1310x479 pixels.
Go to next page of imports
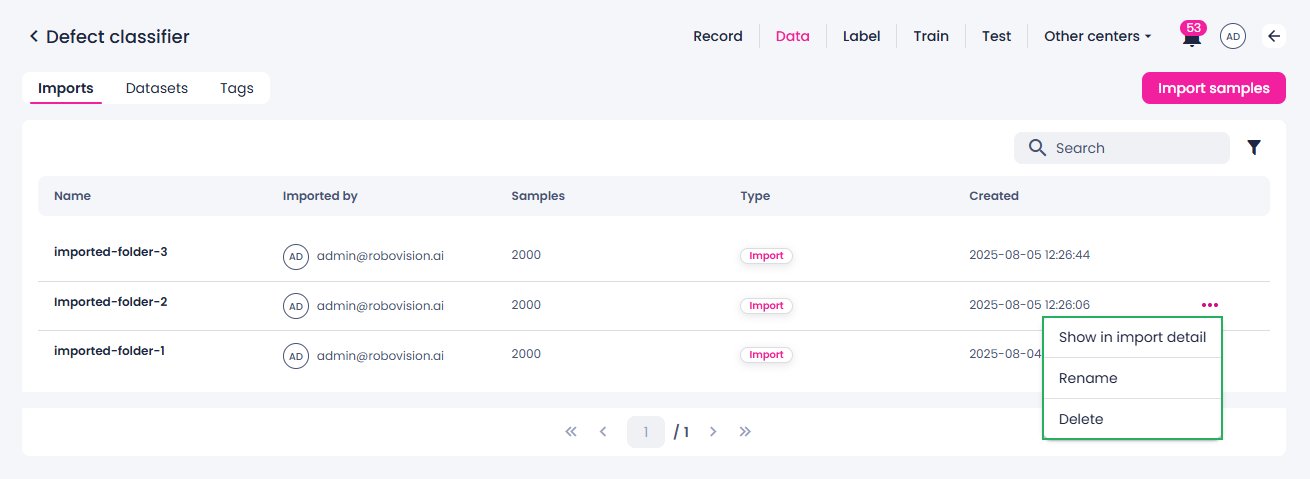click(x=713, y=432)
